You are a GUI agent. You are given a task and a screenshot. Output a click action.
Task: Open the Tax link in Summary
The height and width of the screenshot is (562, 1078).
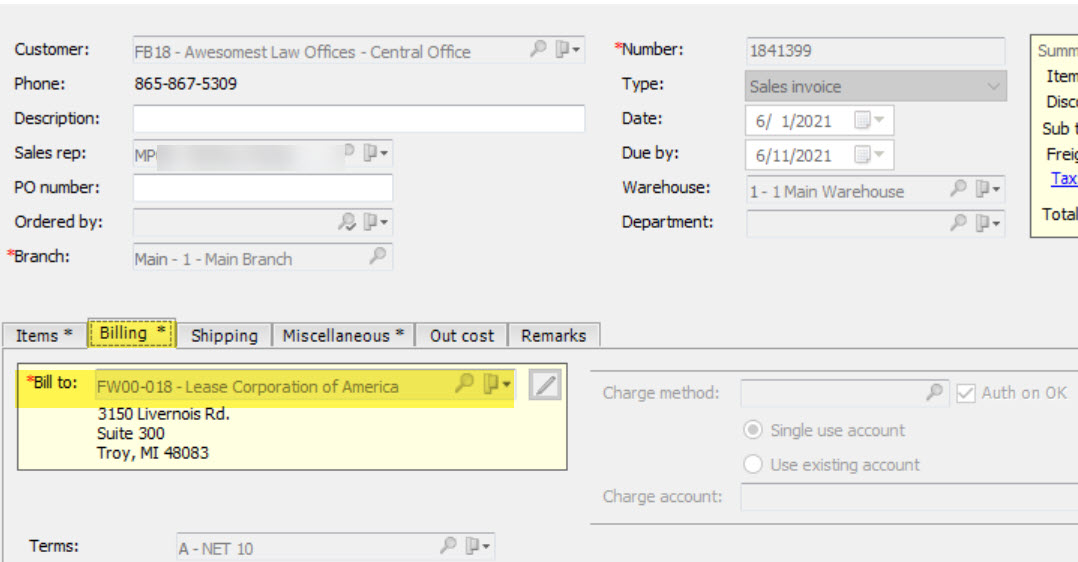pos(1064,178)
